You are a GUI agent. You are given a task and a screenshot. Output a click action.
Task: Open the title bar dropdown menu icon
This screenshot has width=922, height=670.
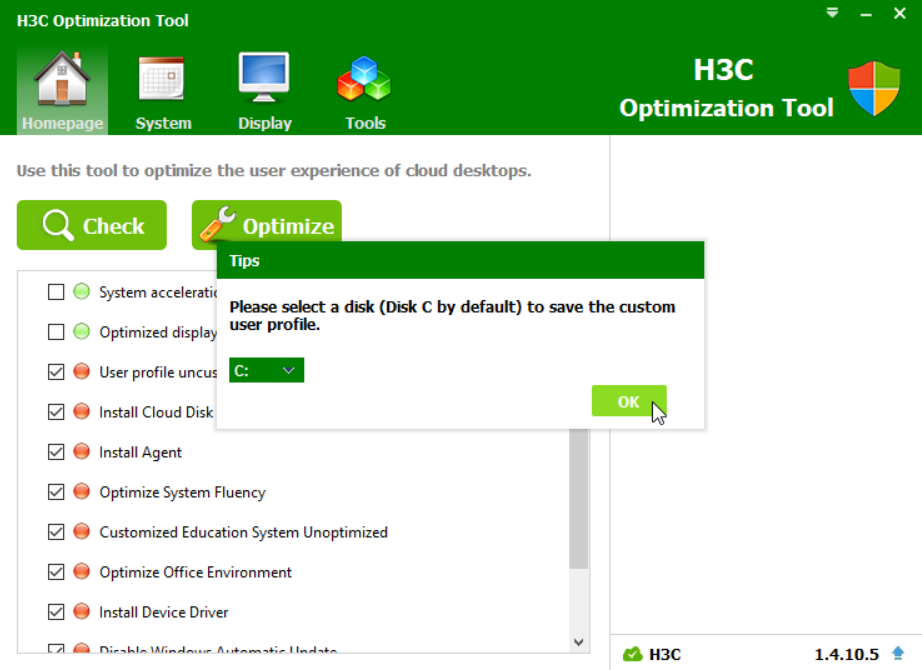click(832, 13)
